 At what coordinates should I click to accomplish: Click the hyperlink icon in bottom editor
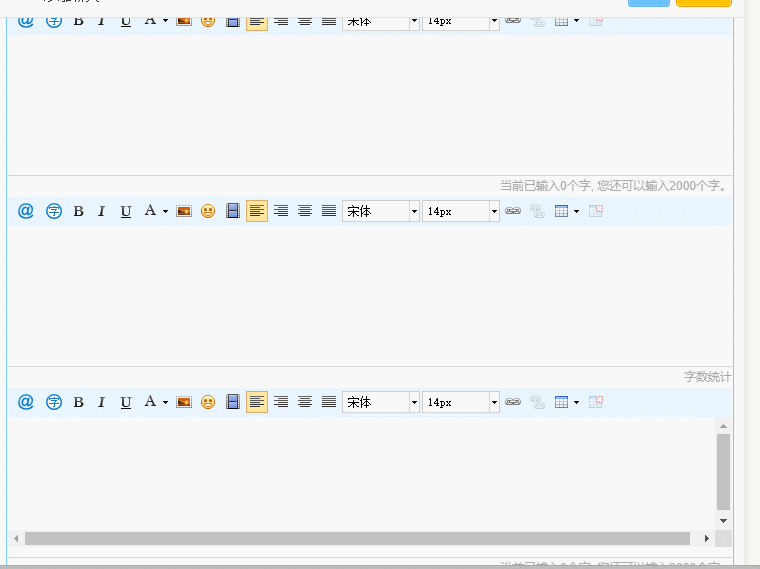click(513, 402)
